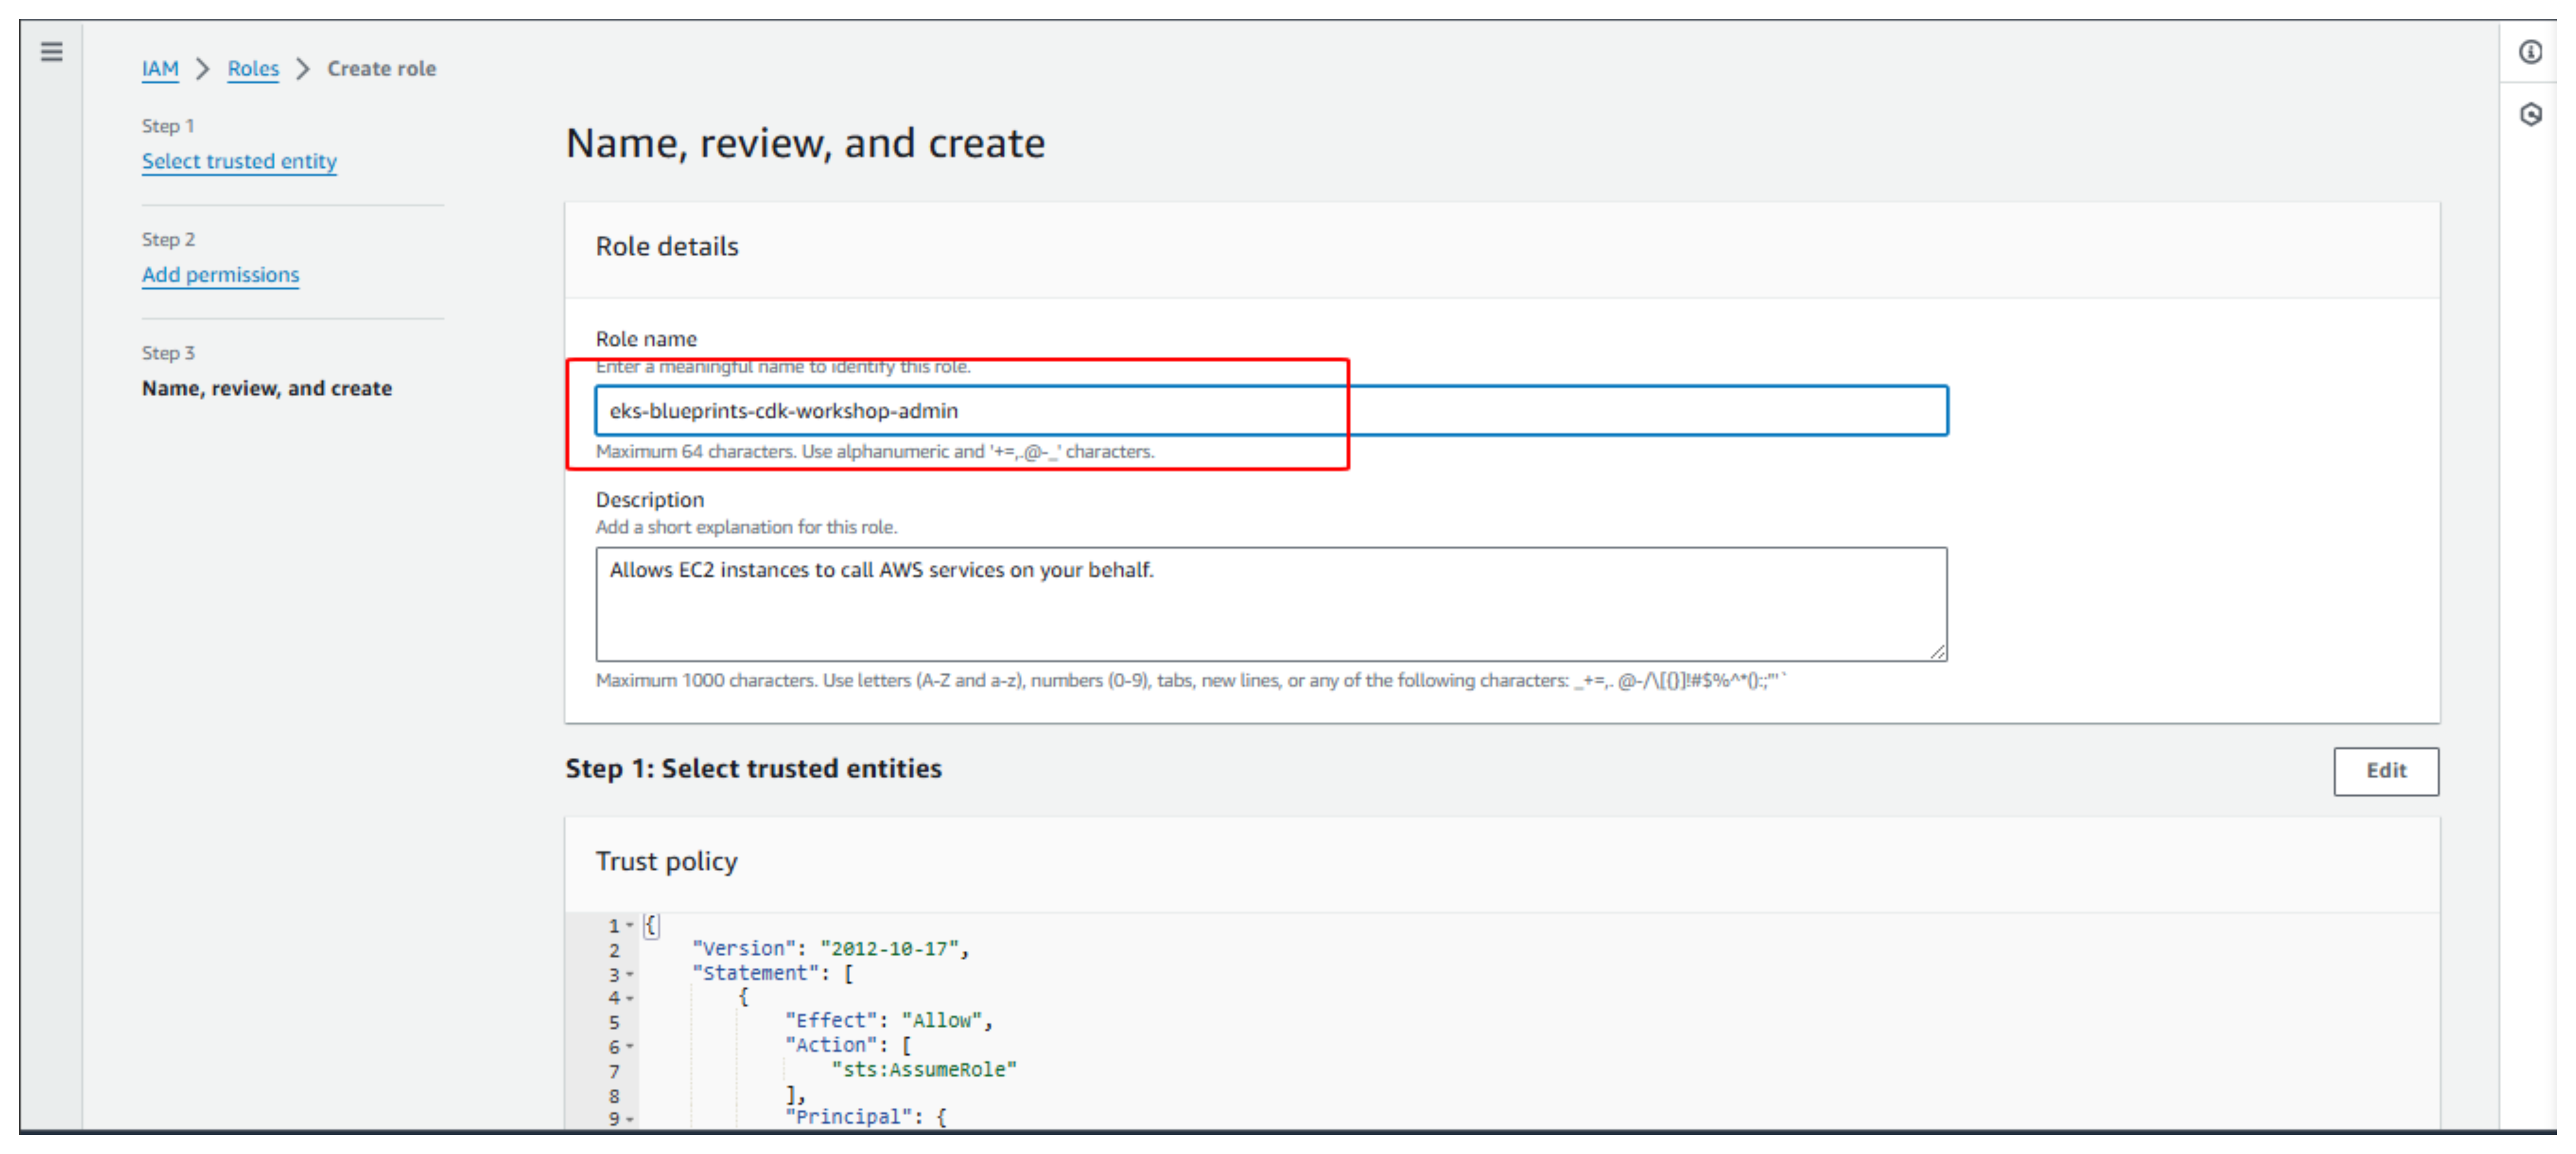2576x1154 pixels.
Task: Collapse the Principal fold arrow on line 9
Action: coord(630,1119)
